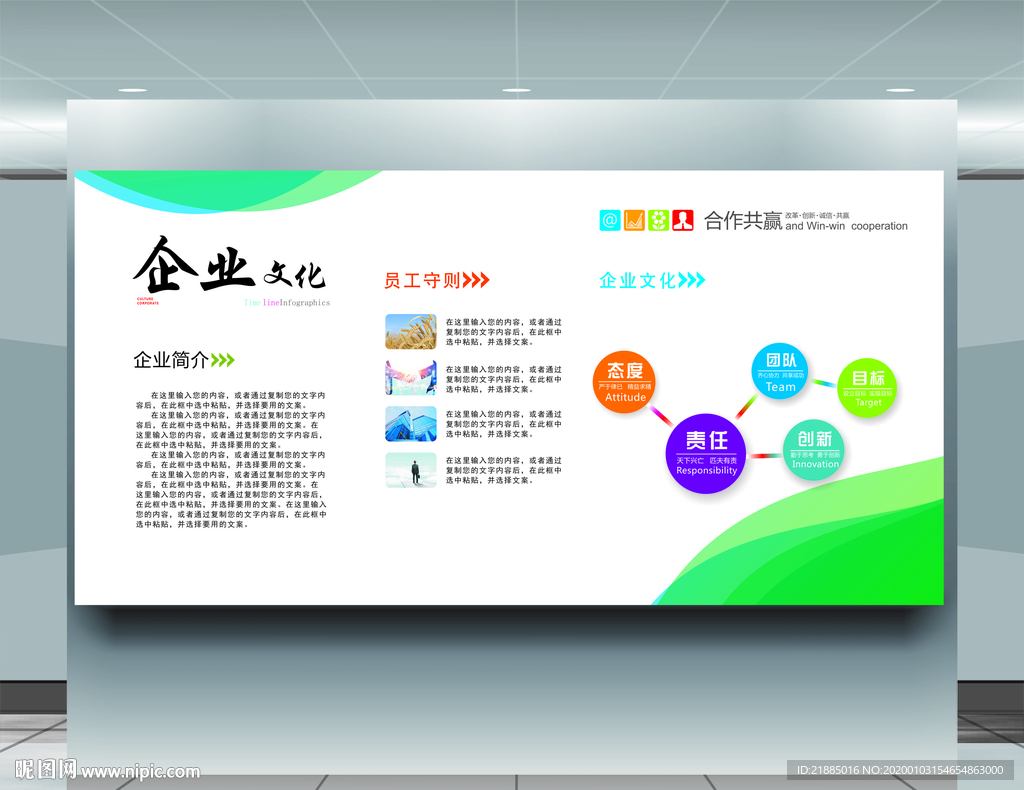This screenshot has width=1024, height=790.
Task: Select the green 目标 Target circle
Action: point(867,388)
